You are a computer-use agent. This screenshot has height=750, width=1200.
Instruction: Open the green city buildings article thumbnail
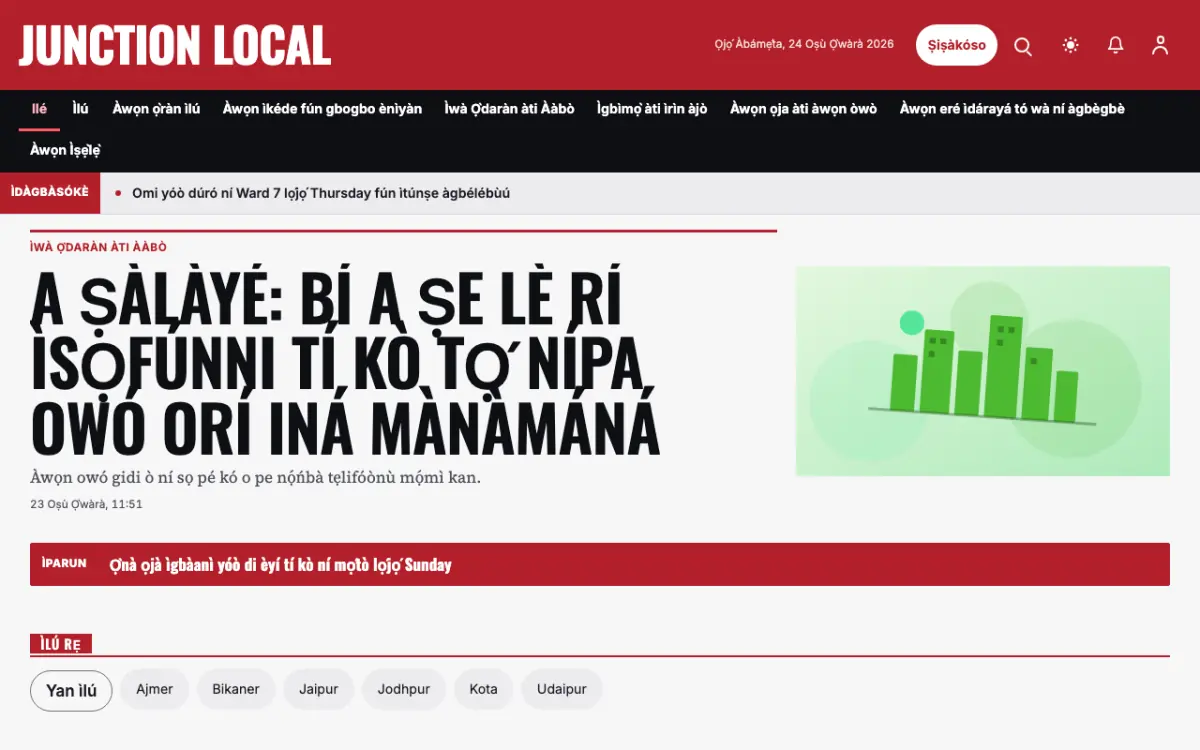(x=982, y=371)
